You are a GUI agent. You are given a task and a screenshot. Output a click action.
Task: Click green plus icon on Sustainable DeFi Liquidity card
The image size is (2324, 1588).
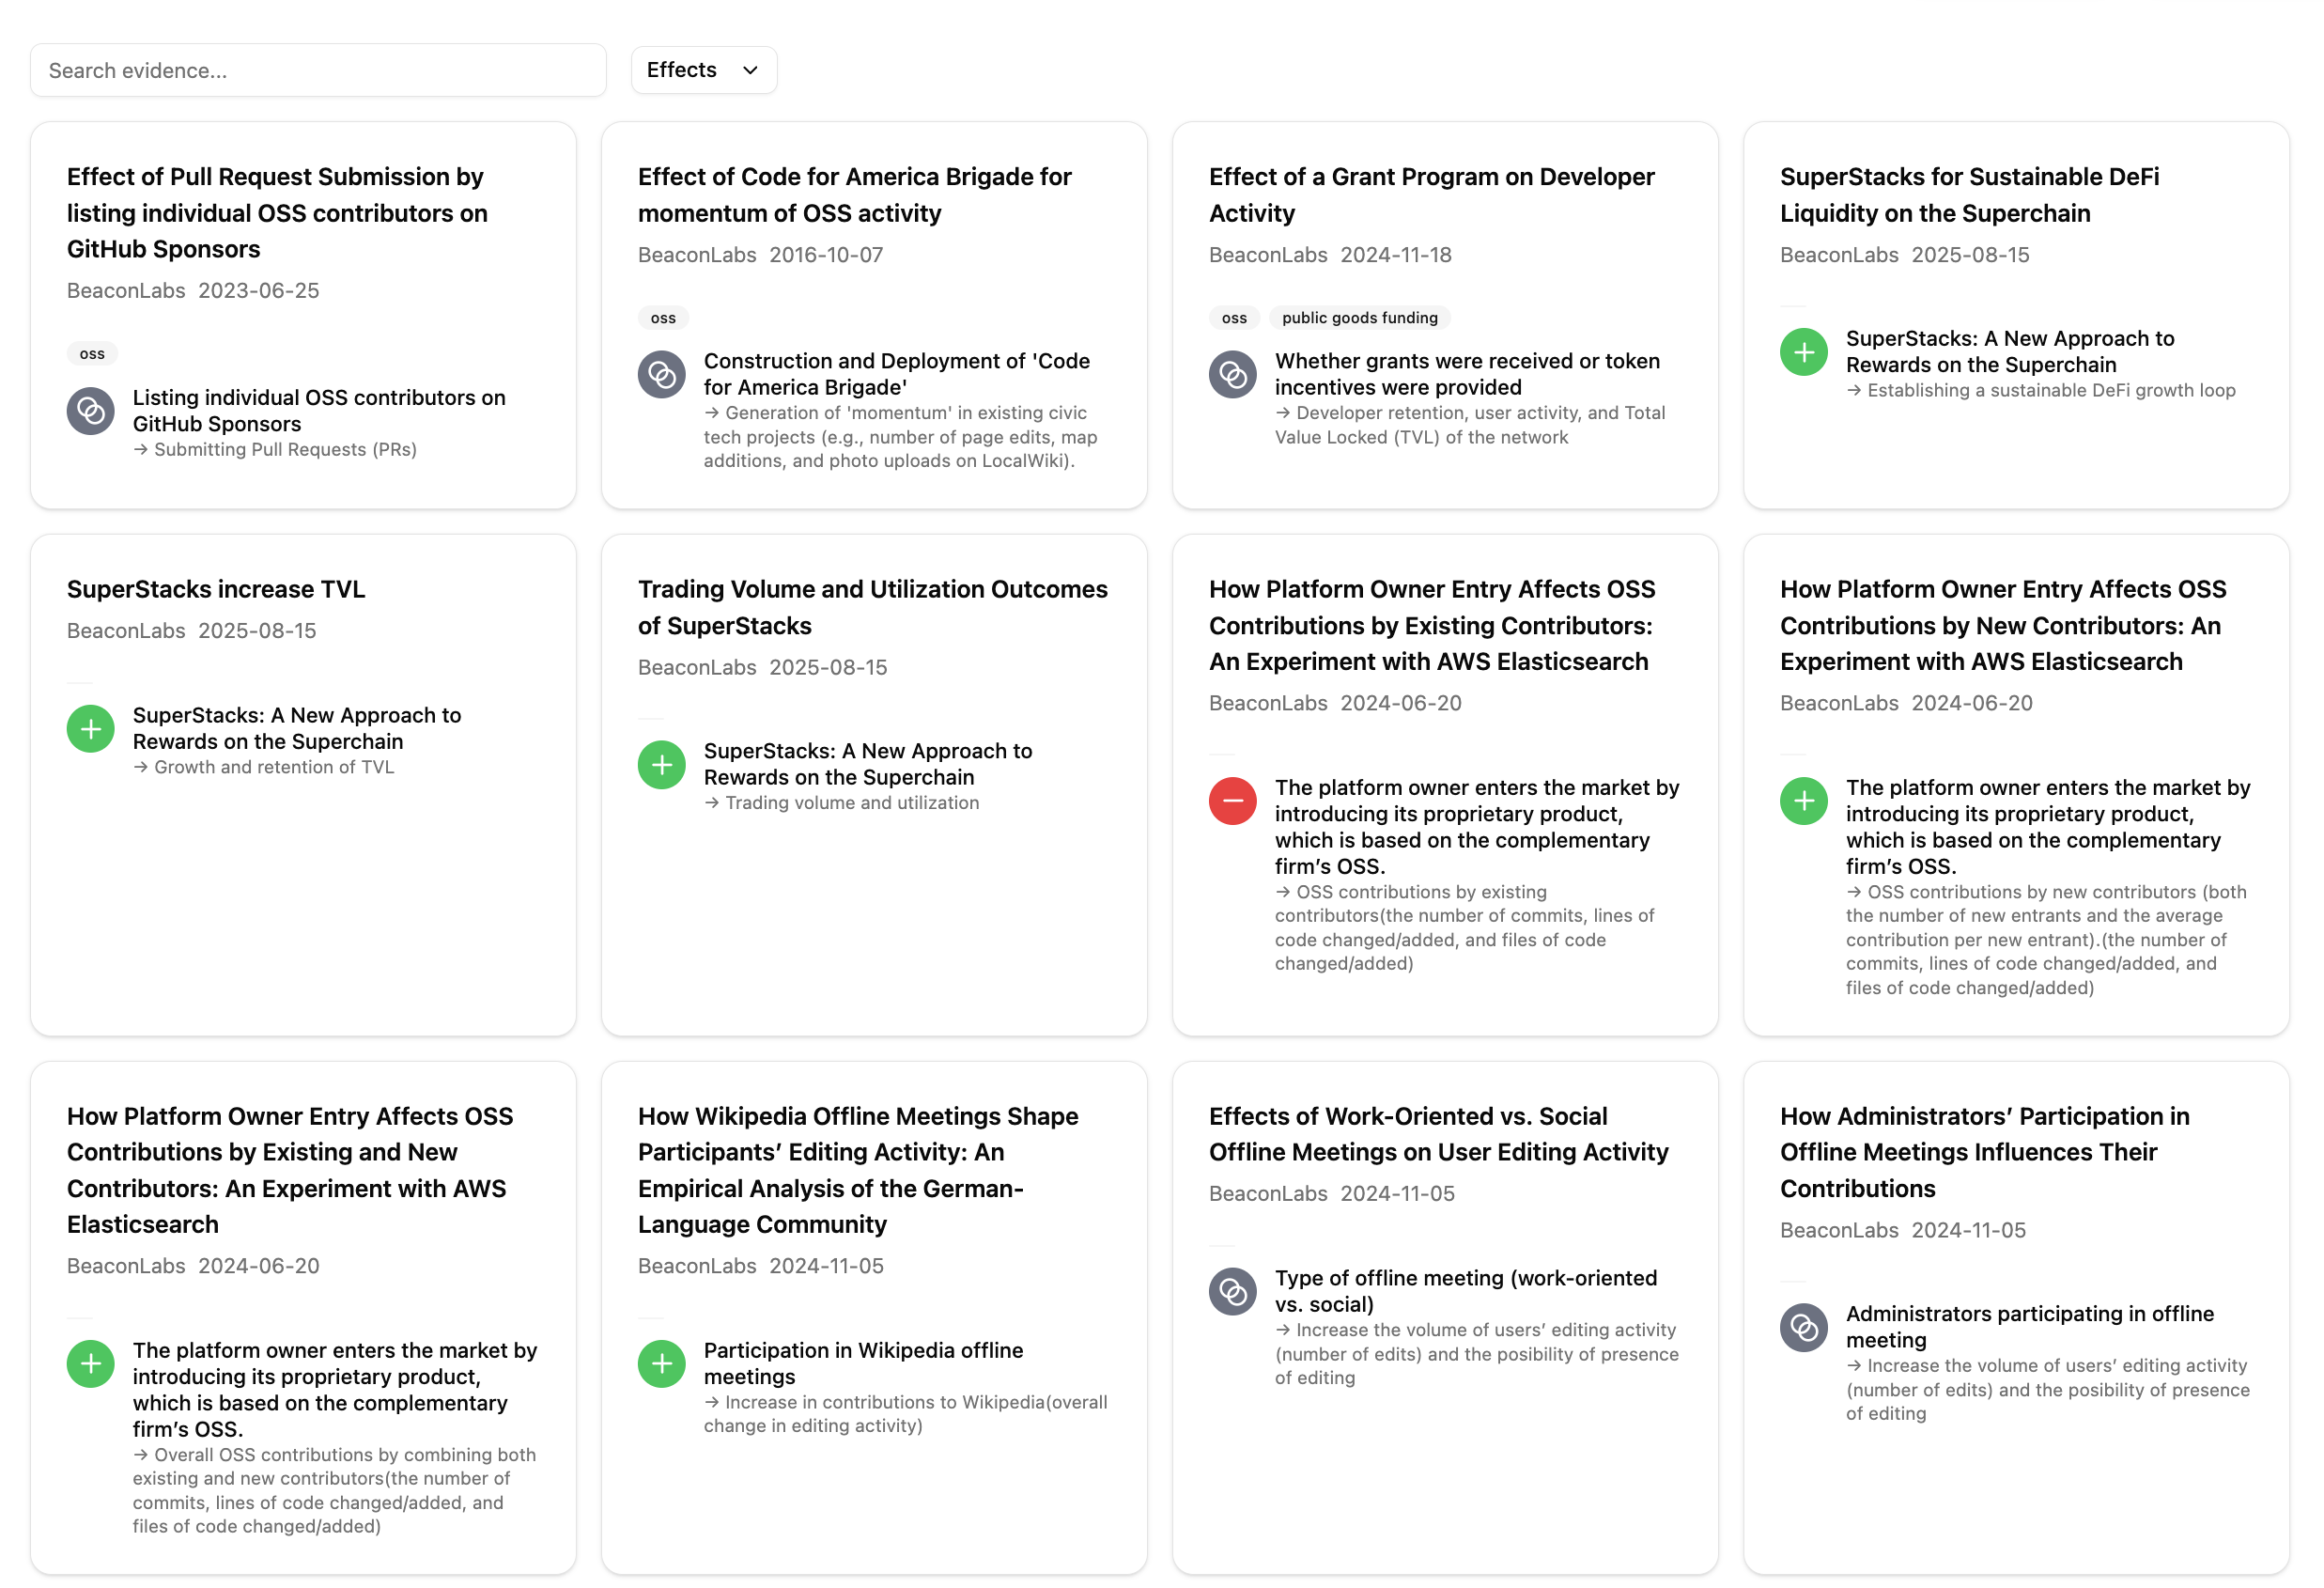[x=1803, y=352]
